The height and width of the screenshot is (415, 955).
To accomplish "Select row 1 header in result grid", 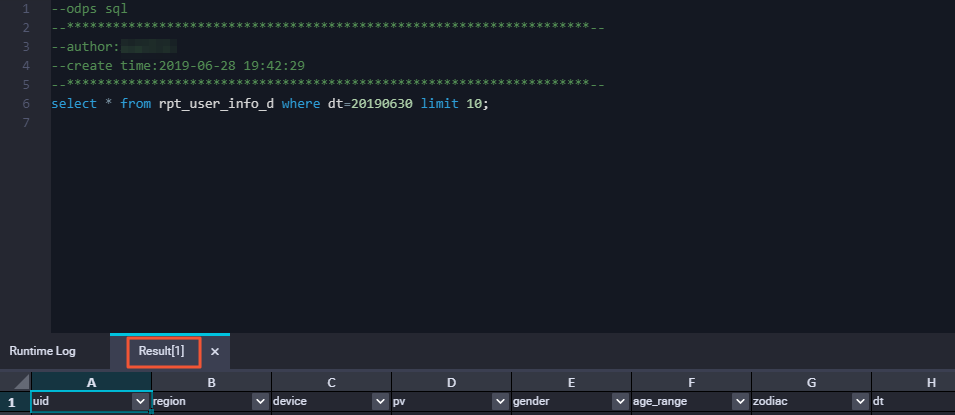I will click(15, 402).
